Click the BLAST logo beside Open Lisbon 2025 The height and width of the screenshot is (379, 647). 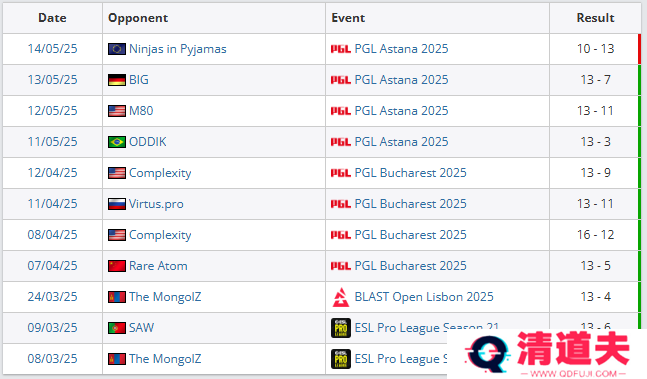(x=341, y=297)
